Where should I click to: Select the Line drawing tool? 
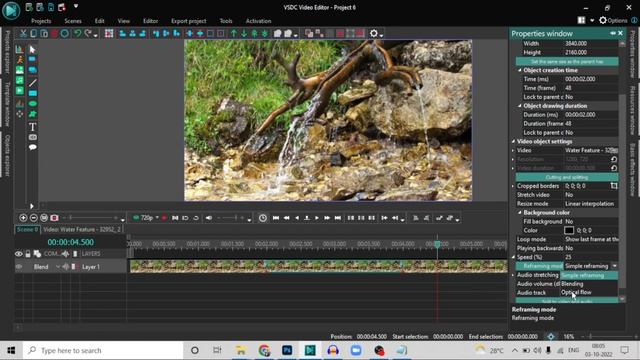32,82
